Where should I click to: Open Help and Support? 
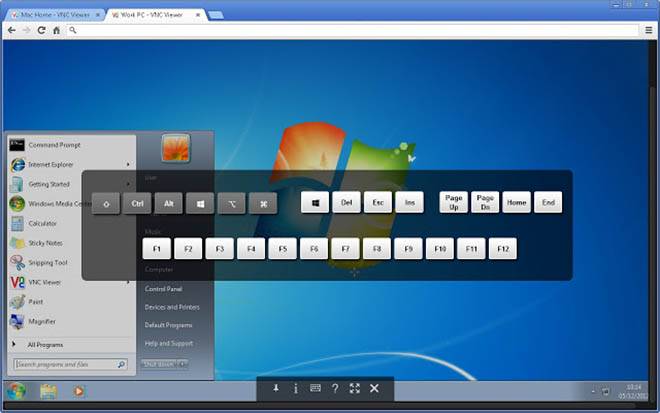tap(169, 344)
